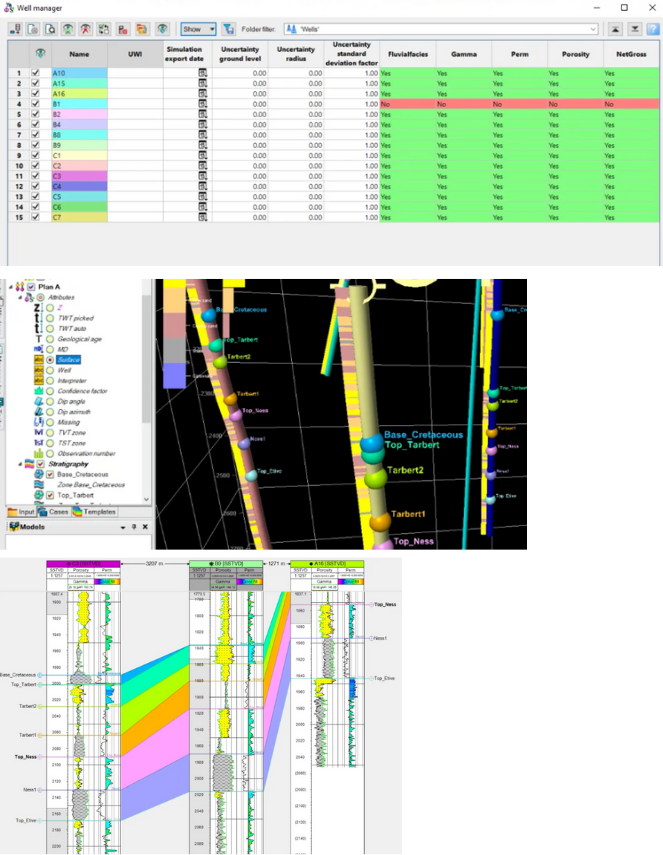The height and width of the screenshot is (855, 663).
Task: Click the C3 magenta color name cell
Action: click(79, 176)
